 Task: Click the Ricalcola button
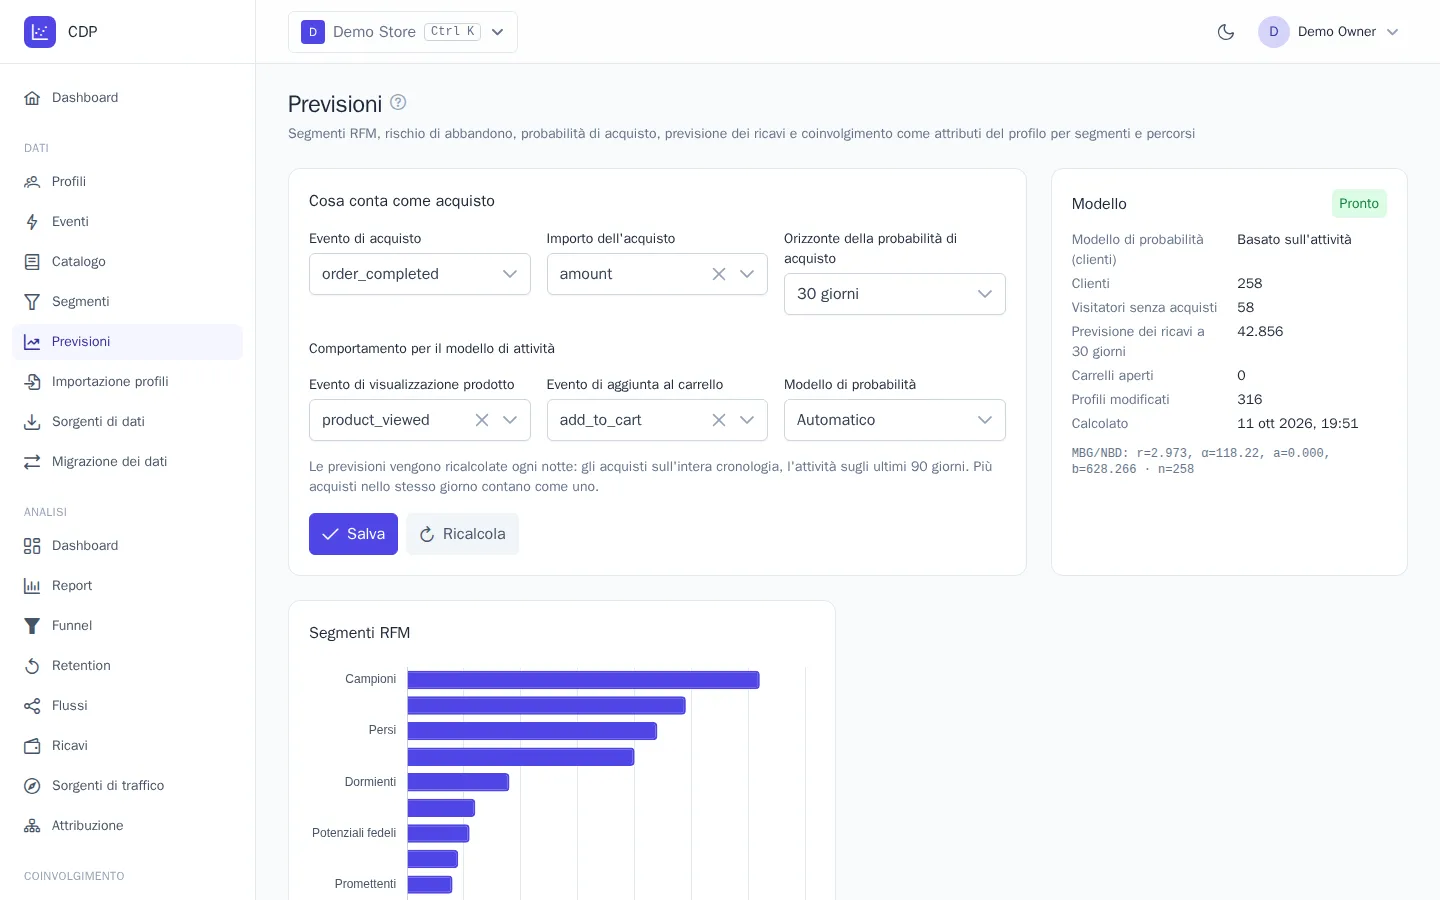tap(462, 534)
